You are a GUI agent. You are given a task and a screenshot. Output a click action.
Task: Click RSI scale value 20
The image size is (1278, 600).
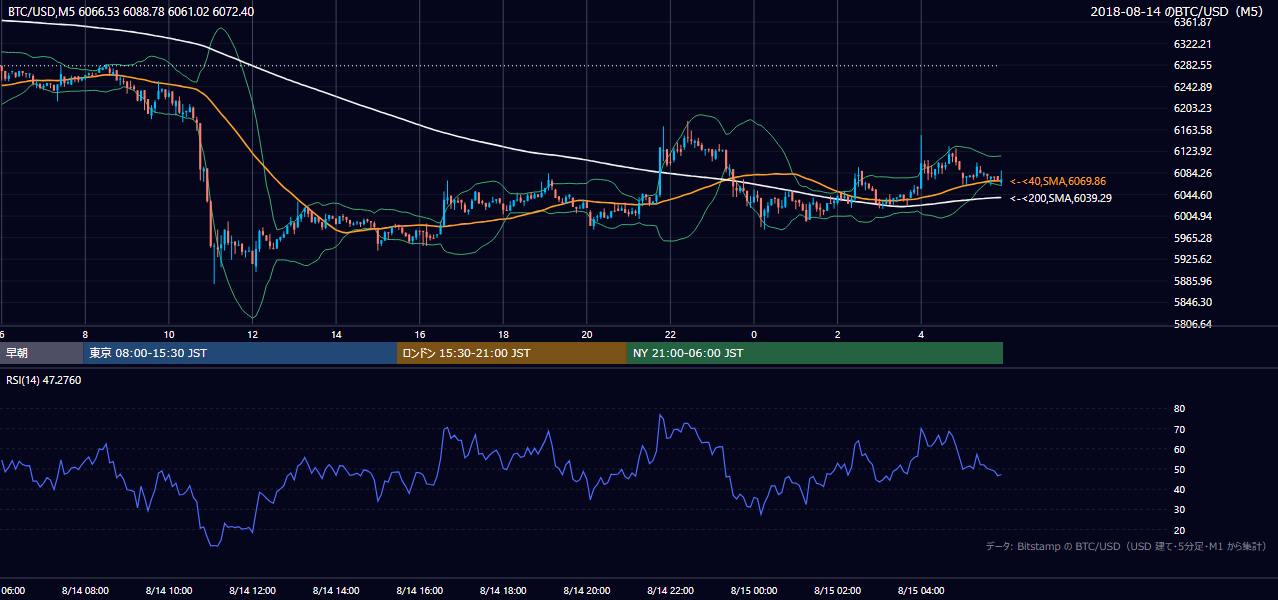tap(1179, 530)
